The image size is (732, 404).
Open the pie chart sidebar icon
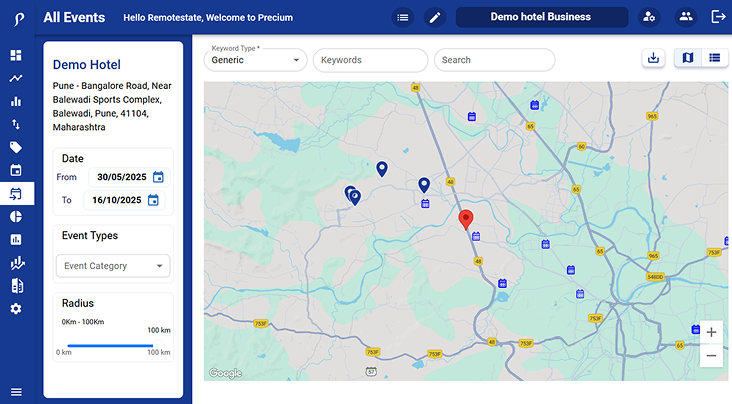16,217
